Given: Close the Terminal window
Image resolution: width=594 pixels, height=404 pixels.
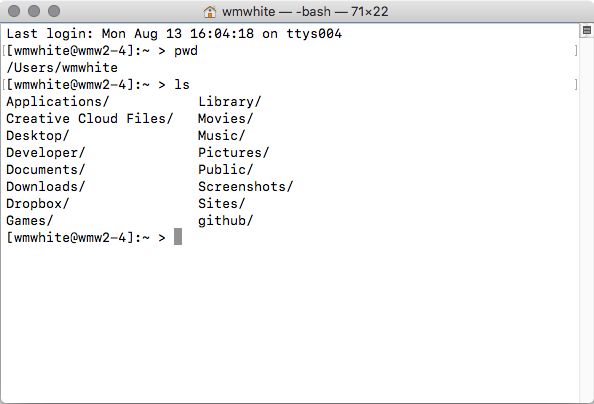Looking at the screenshot, I should click(x=14, y=11).
